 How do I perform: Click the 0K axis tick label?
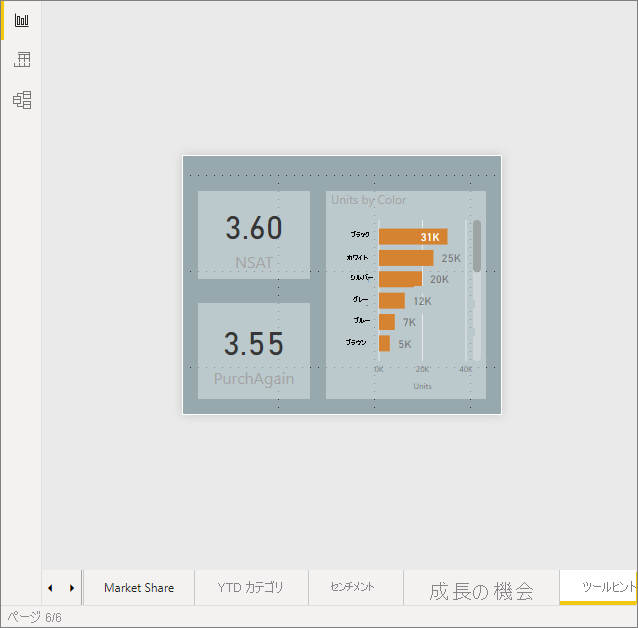379,369
